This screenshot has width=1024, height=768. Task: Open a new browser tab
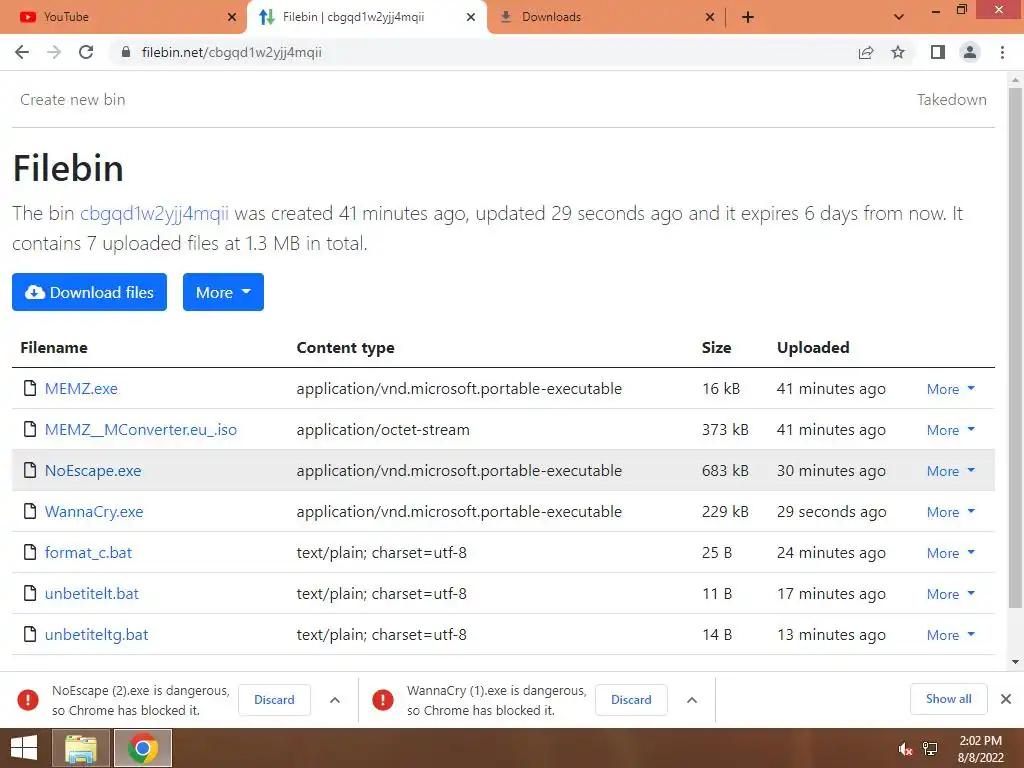748,17
